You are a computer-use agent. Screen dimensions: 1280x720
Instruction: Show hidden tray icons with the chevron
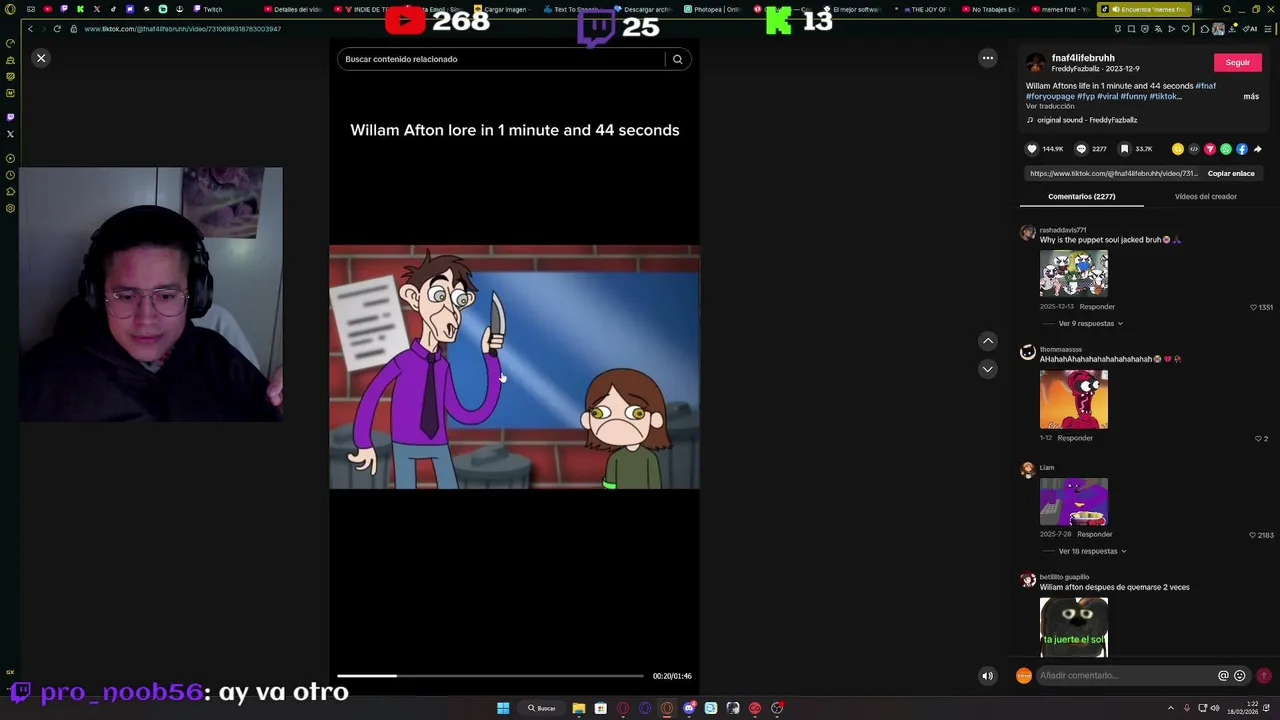pyautogui.click(x=1171, y=708)
